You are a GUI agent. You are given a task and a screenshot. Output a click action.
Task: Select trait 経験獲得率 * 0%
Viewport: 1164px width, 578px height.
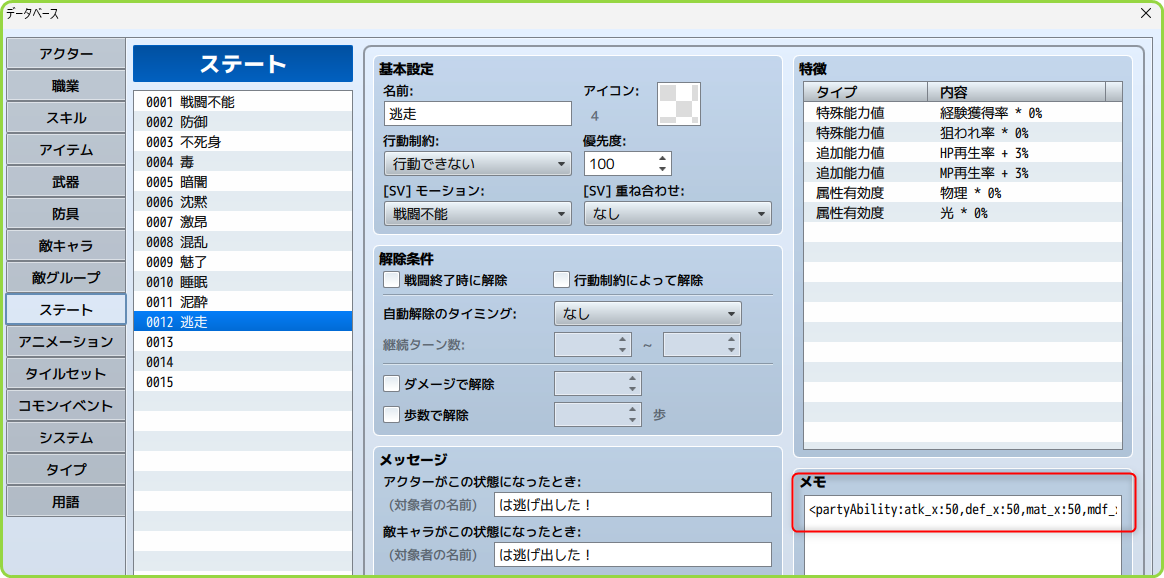(963, 113)
